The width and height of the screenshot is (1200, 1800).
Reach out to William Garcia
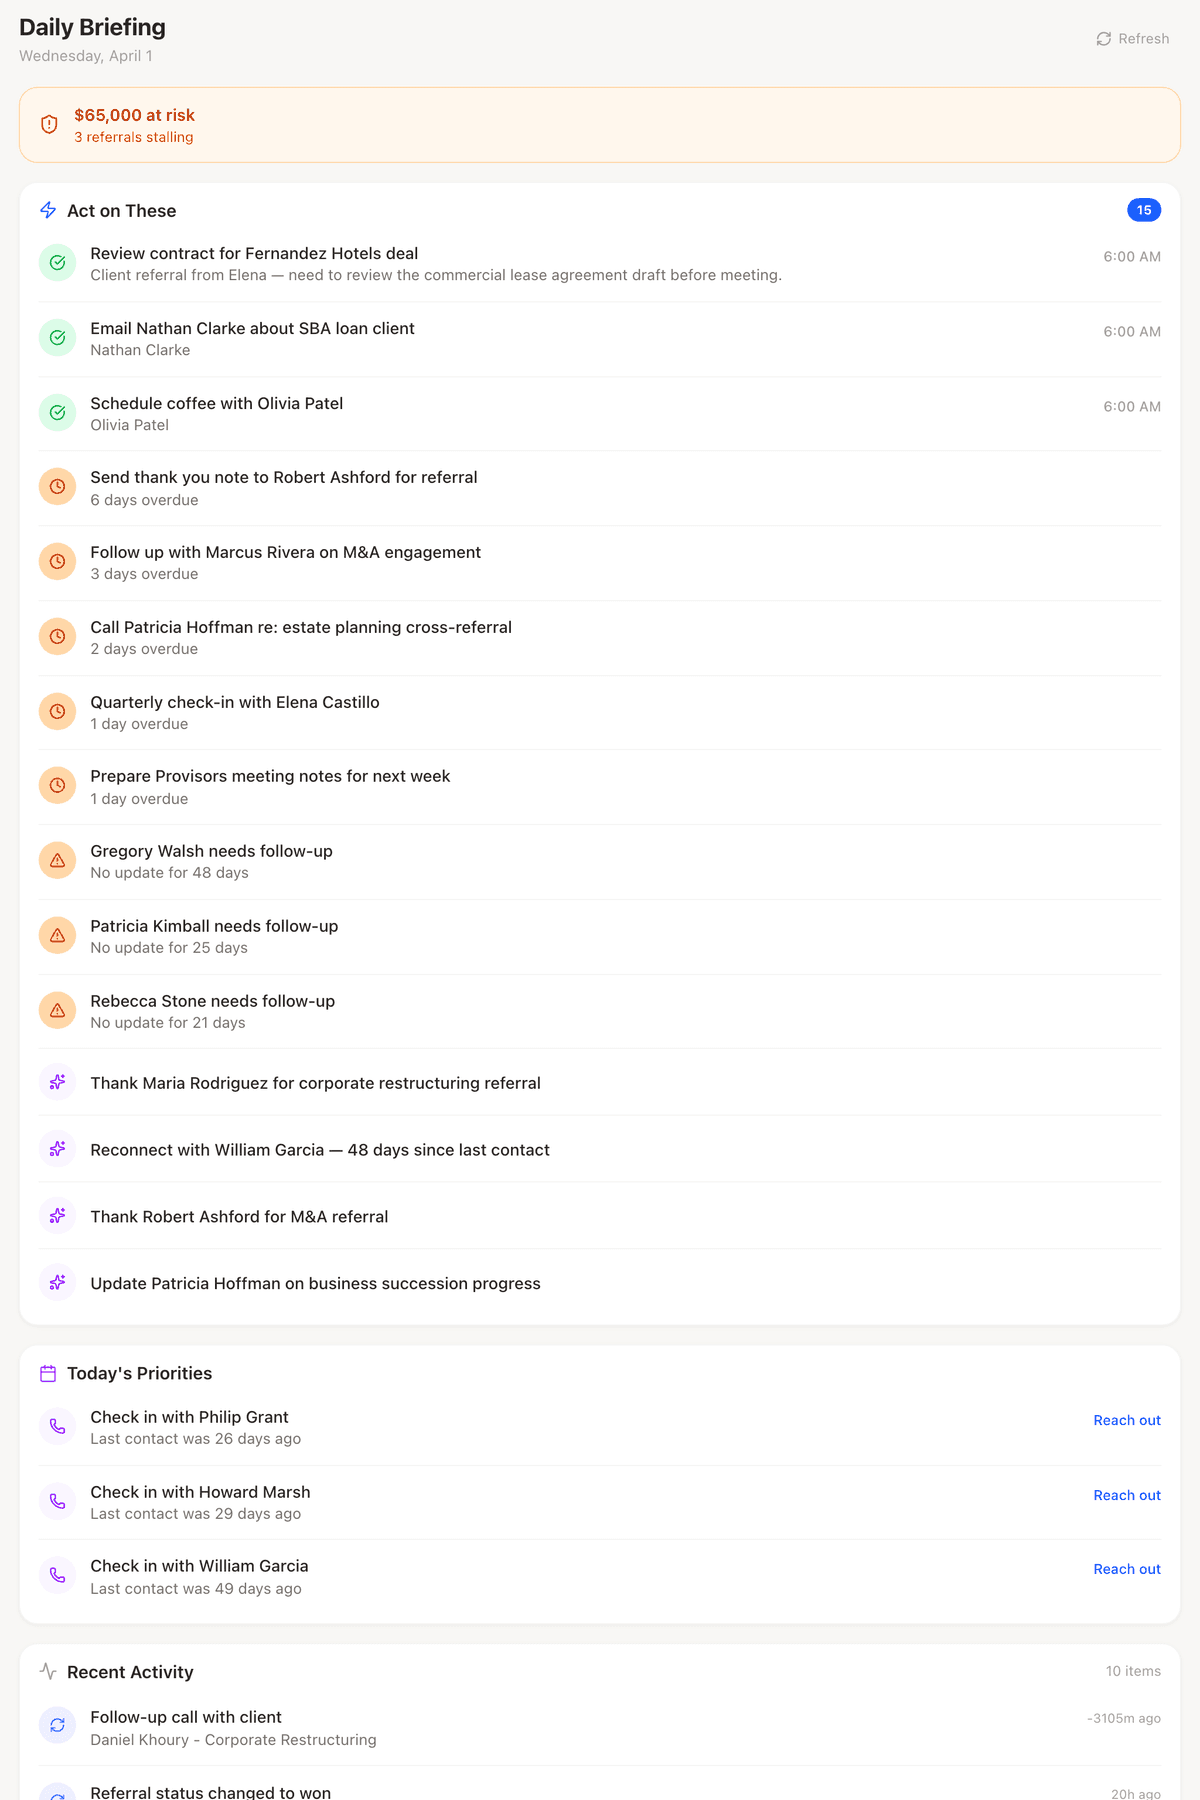pos(1127,1570)
